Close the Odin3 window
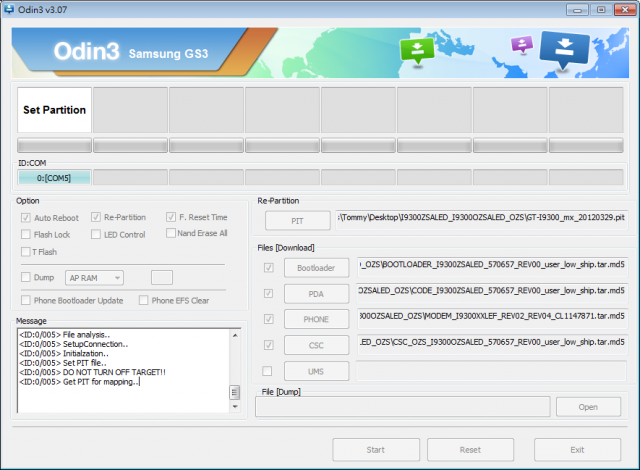This screenshot has width=640, height=470. pyautogui.click(x=625, y=10)
